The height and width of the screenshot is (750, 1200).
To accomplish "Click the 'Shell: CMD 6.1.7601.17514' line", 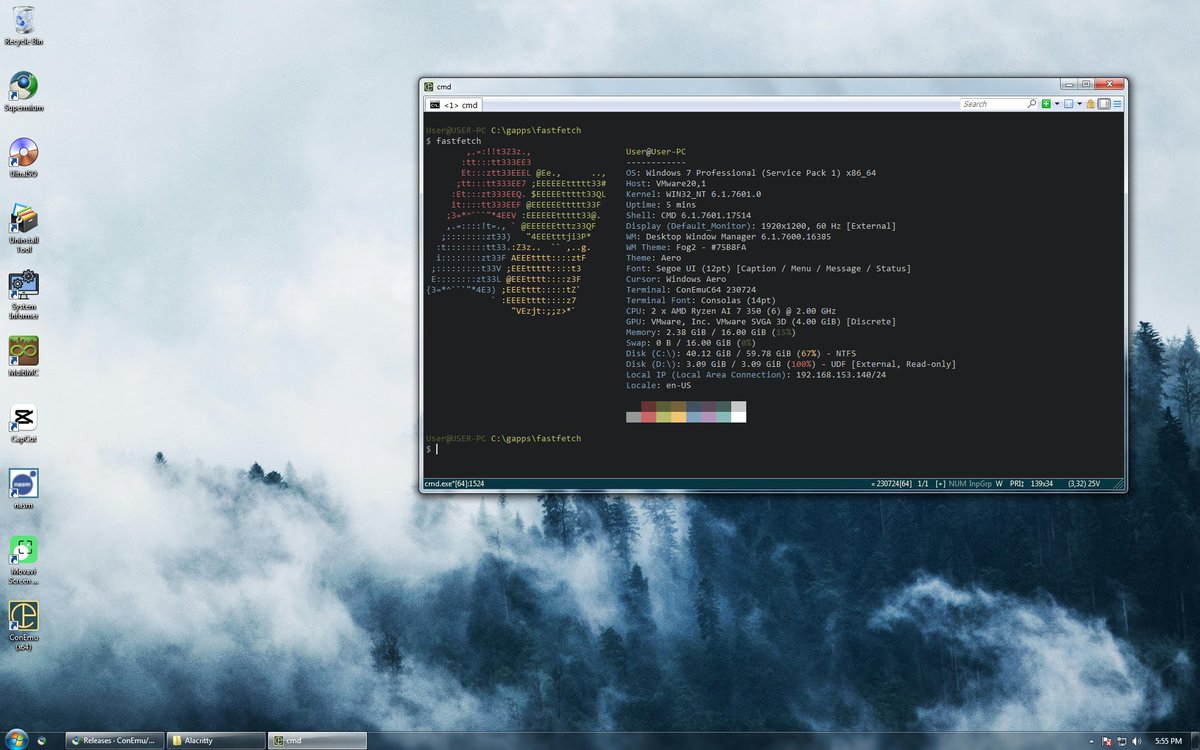I will click(x=688, y=215).
